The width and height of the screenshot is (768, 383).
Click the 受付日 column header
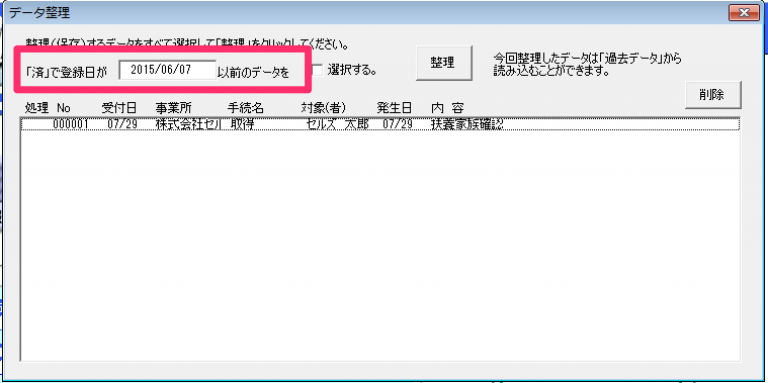pyautogui.click(x=120, y=108)
